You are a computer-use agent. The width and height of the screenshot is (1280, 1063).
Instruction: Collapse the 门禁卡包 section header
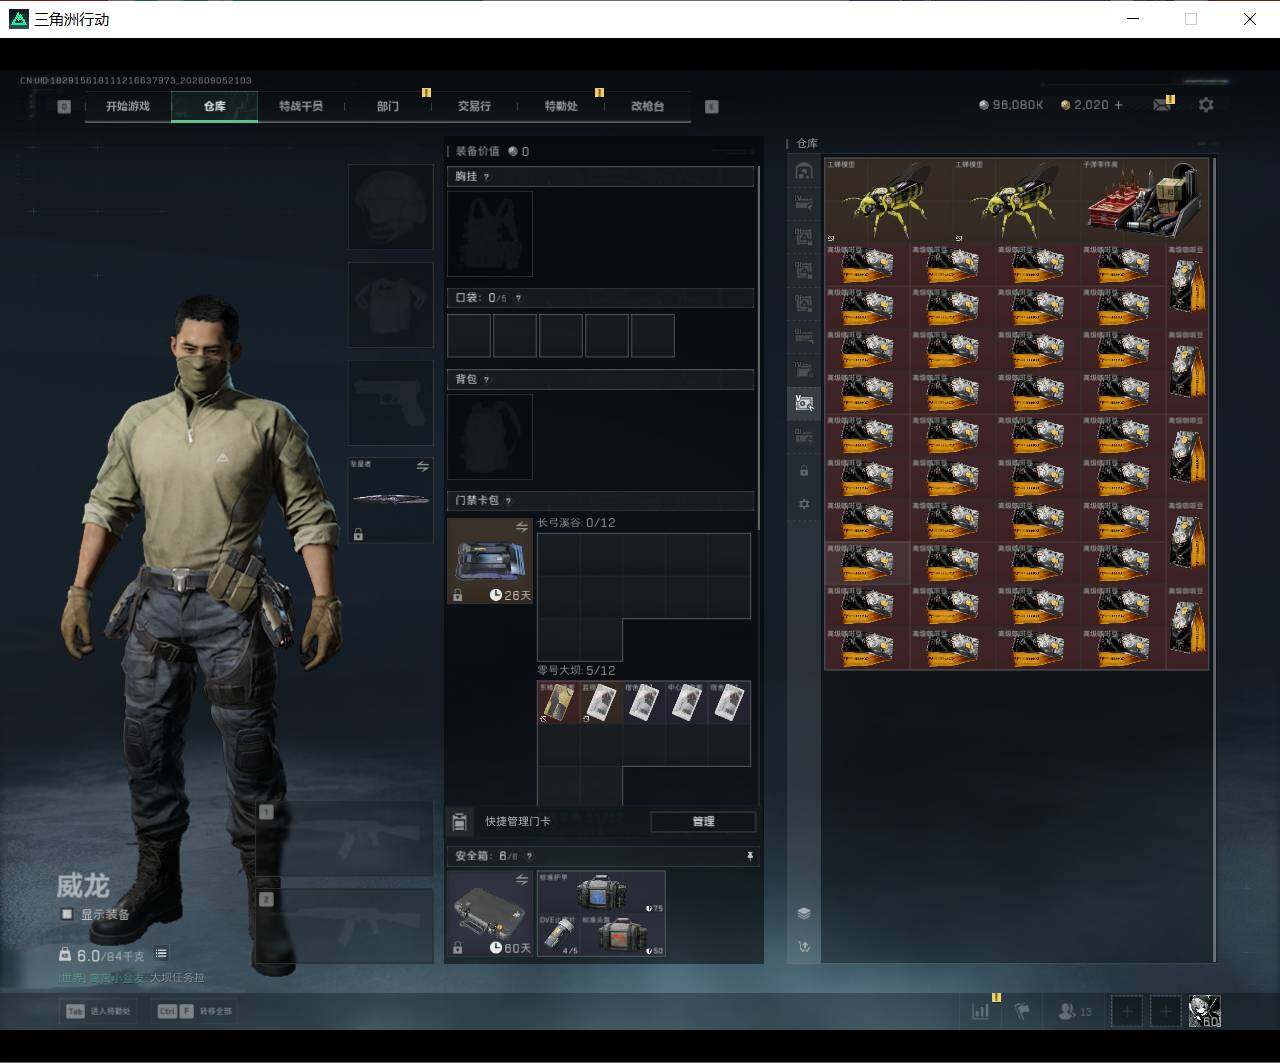pyautogui.click(x=600, y=500)
